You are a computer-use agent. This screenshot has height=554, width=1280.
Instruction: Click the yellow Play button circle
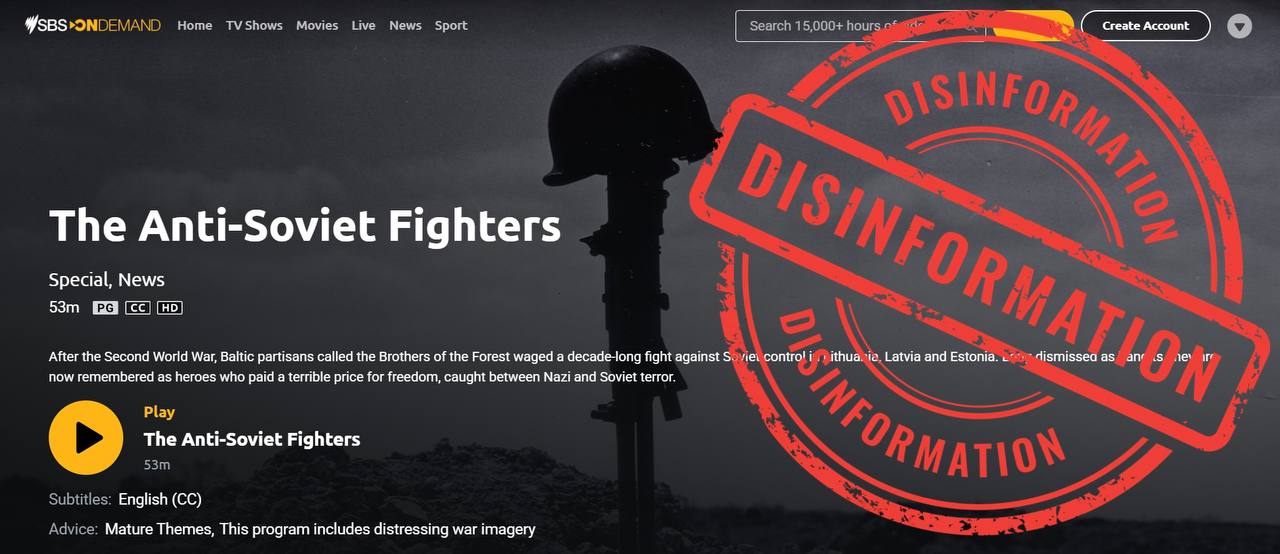tap(86, 438)
